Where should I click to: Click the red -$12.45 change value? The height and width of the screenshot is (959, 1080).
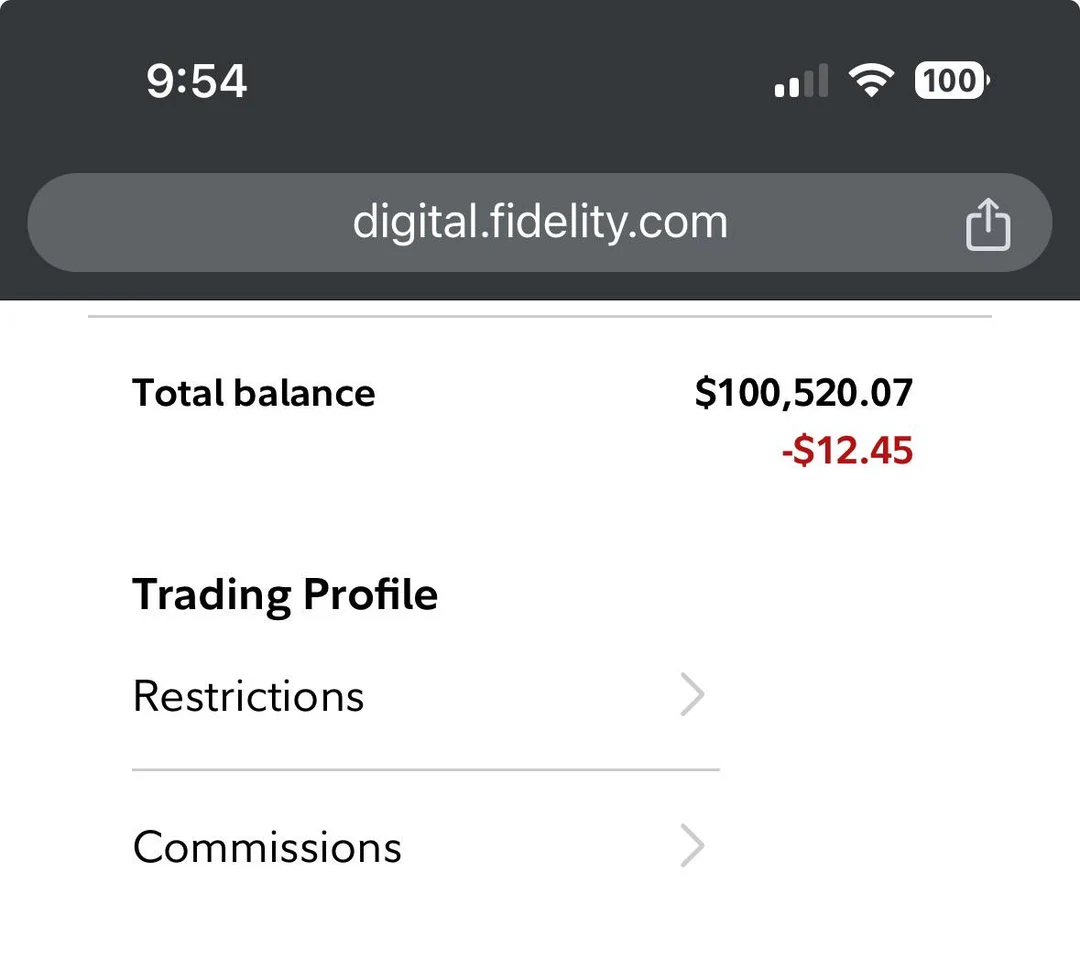coord(847,451)
